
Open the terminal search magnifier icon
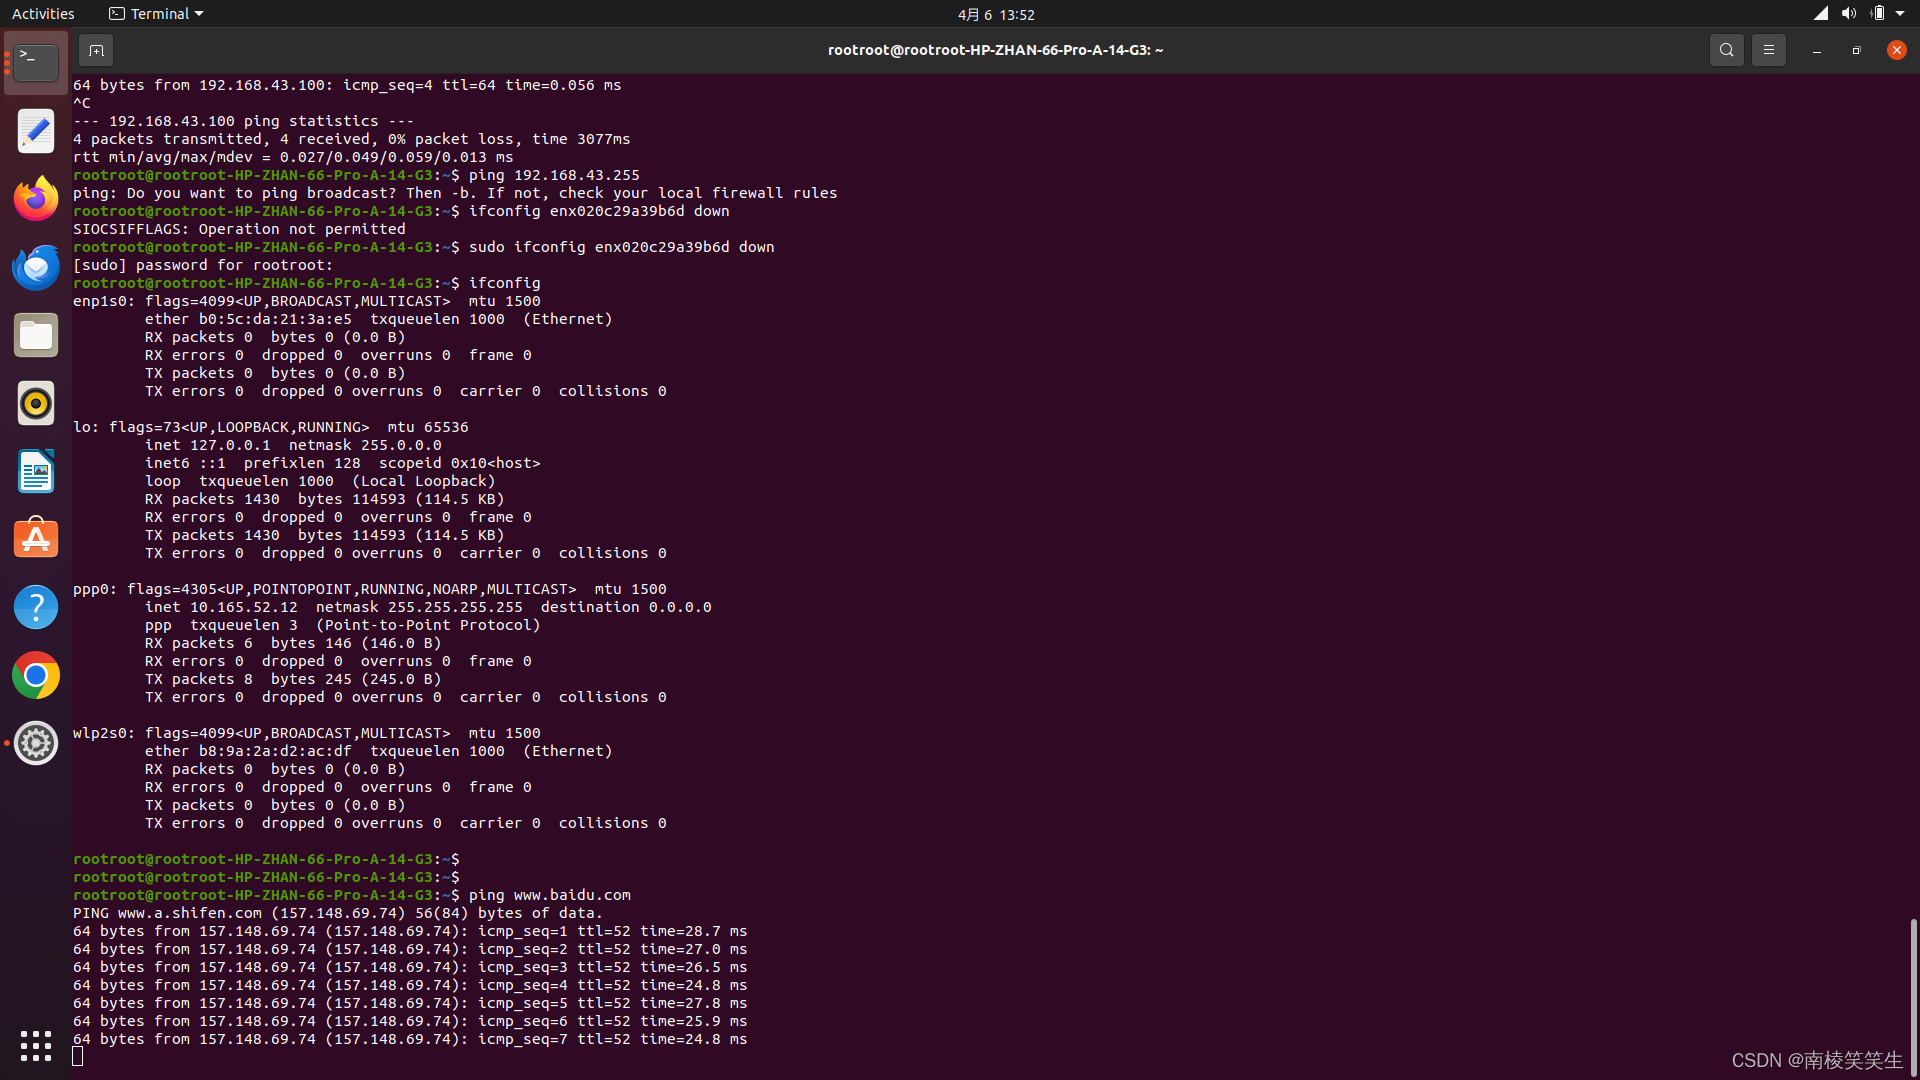(x=1726, y=50)
